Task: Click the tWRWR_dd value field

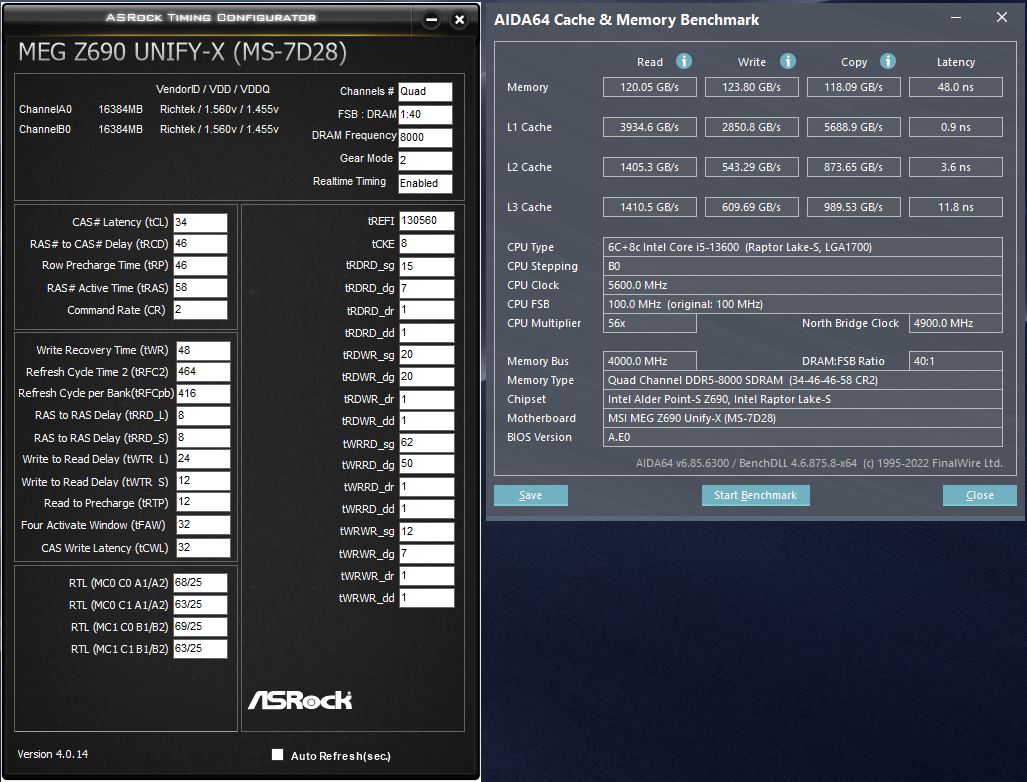Action: click(426, 597)
